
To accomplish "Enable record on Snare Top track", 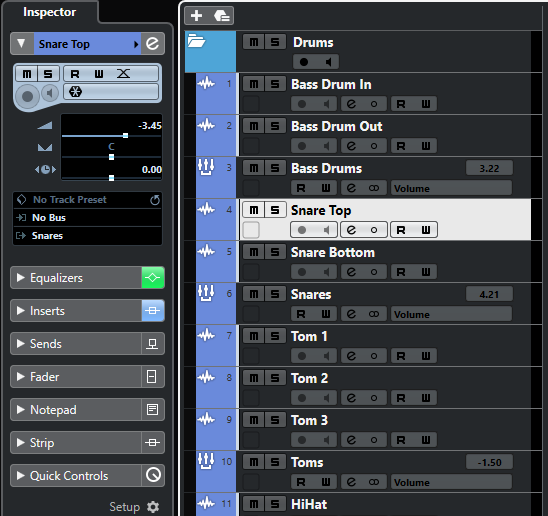I will pyautogui.click(x=302, y=230).
